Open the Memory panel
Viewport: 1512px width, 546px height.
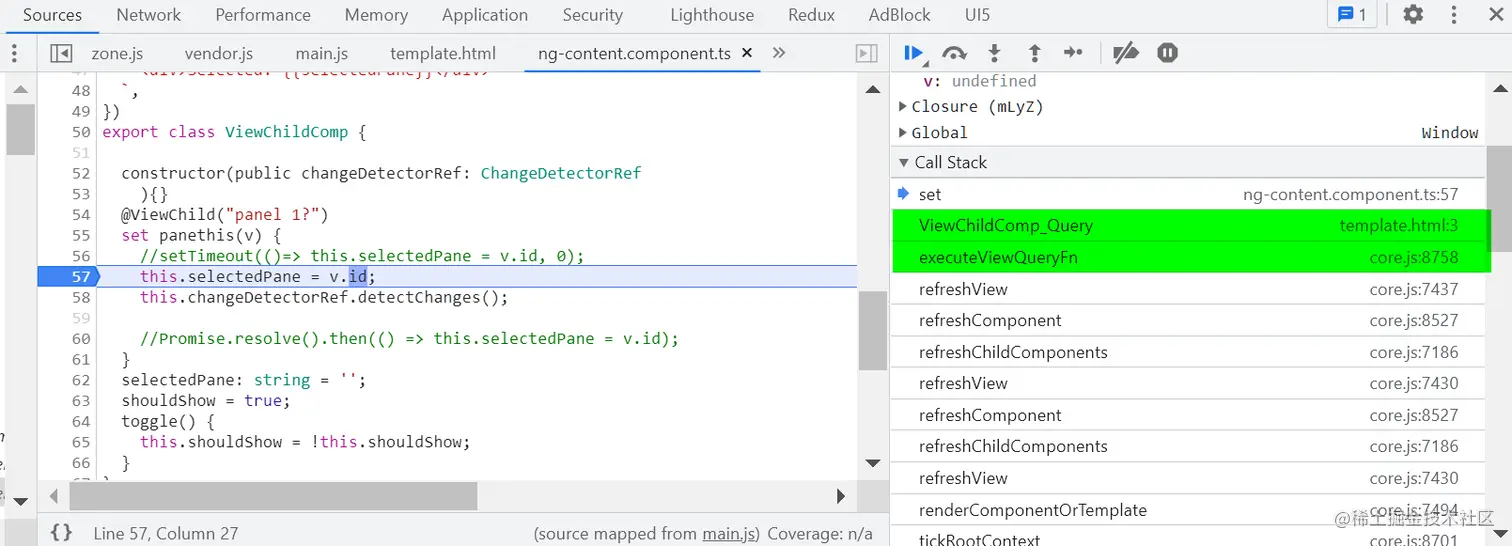click(x=376, y=15)
